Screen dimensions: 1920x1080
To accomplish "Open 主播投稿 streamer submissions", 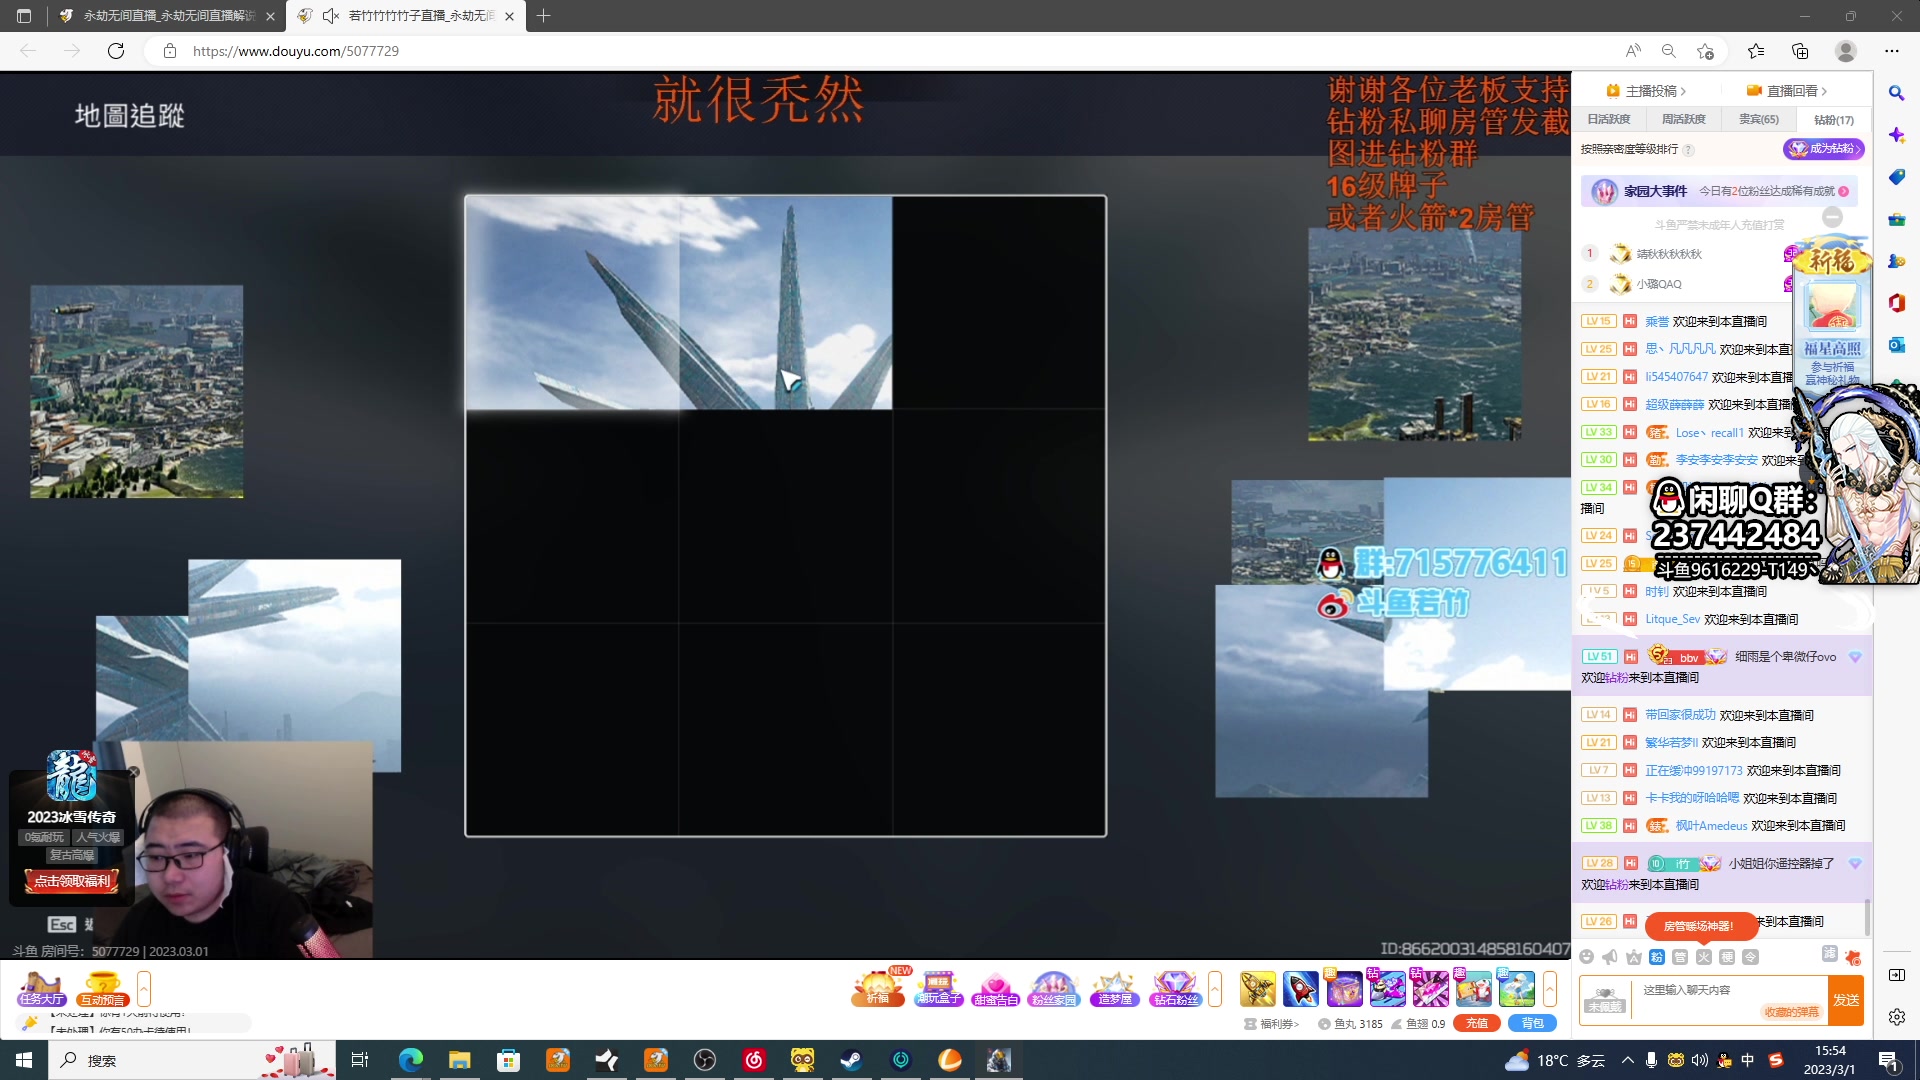I will pyautogui.click(x=1646, y=91).
